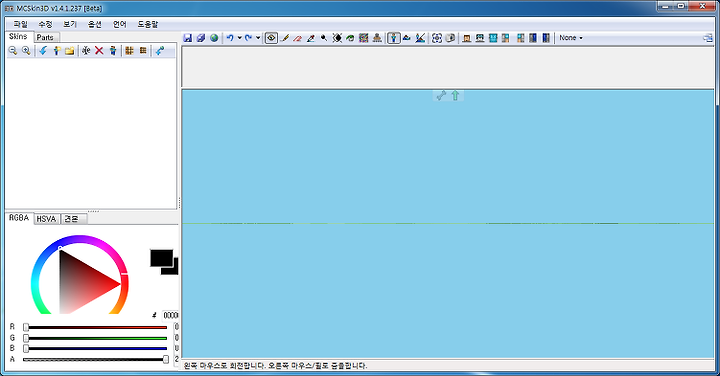The image size is (720, 376).
Task: Clone the selected skin
Action: pos(112,51)
